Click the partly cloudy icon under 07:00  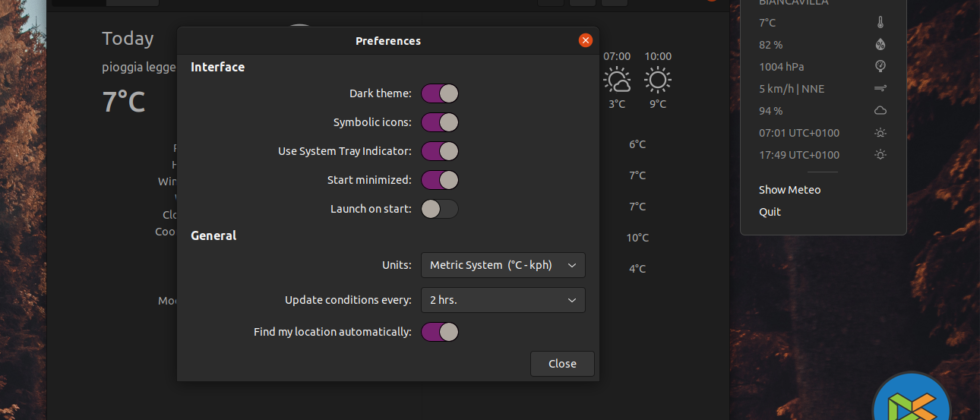pyautogui.click(x=617, y=80)
